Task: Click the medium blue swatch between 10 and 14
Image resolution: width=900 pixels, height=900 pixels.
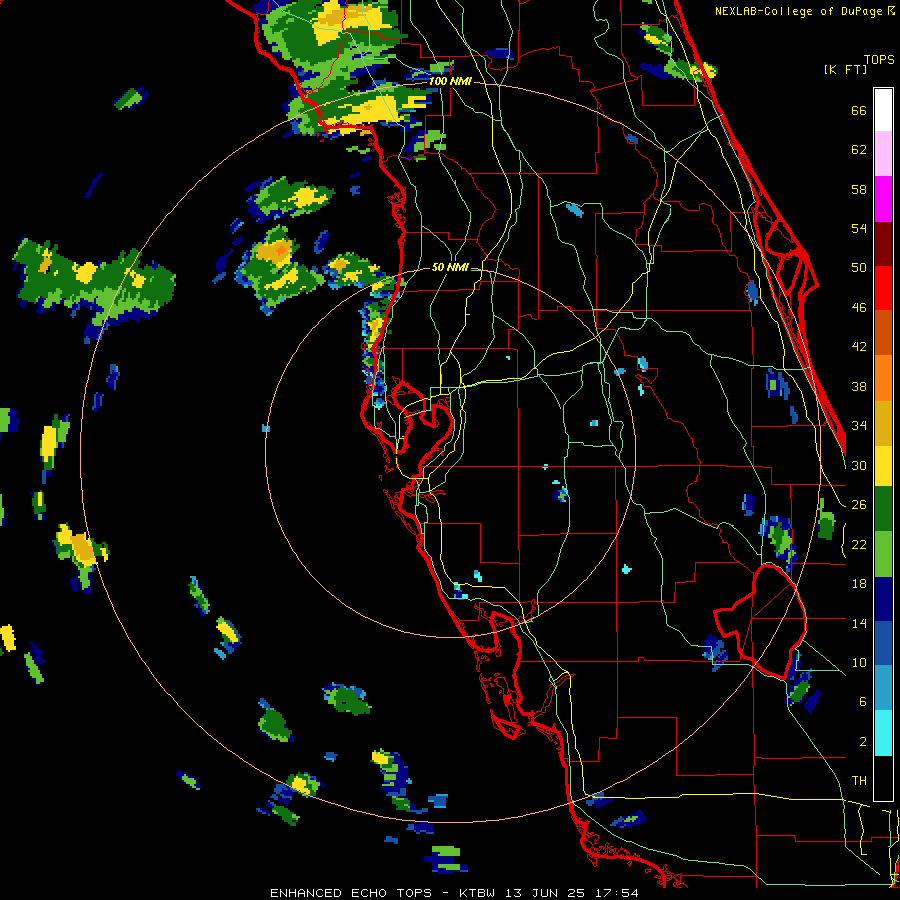Action: [883, 644]
